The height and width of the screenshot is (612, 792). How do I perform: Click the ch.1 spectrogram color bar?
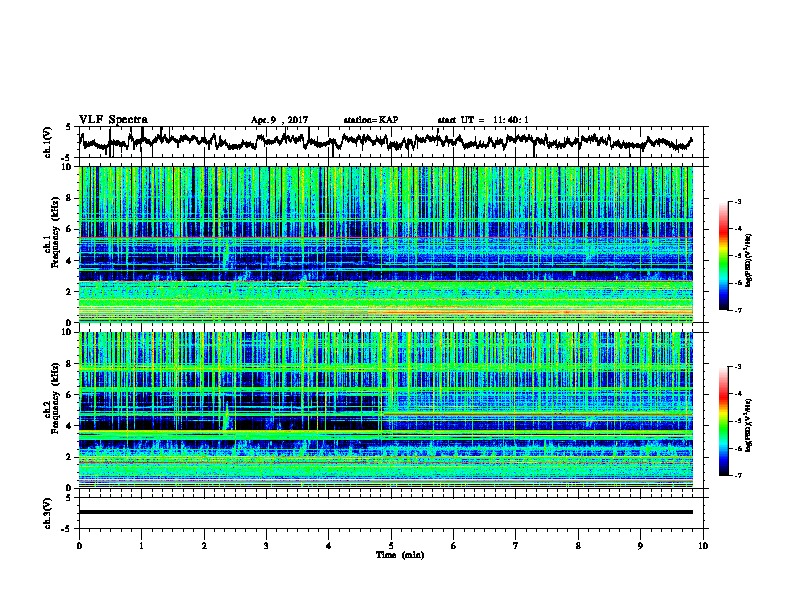pyautogui.click(x=724, y=256)
